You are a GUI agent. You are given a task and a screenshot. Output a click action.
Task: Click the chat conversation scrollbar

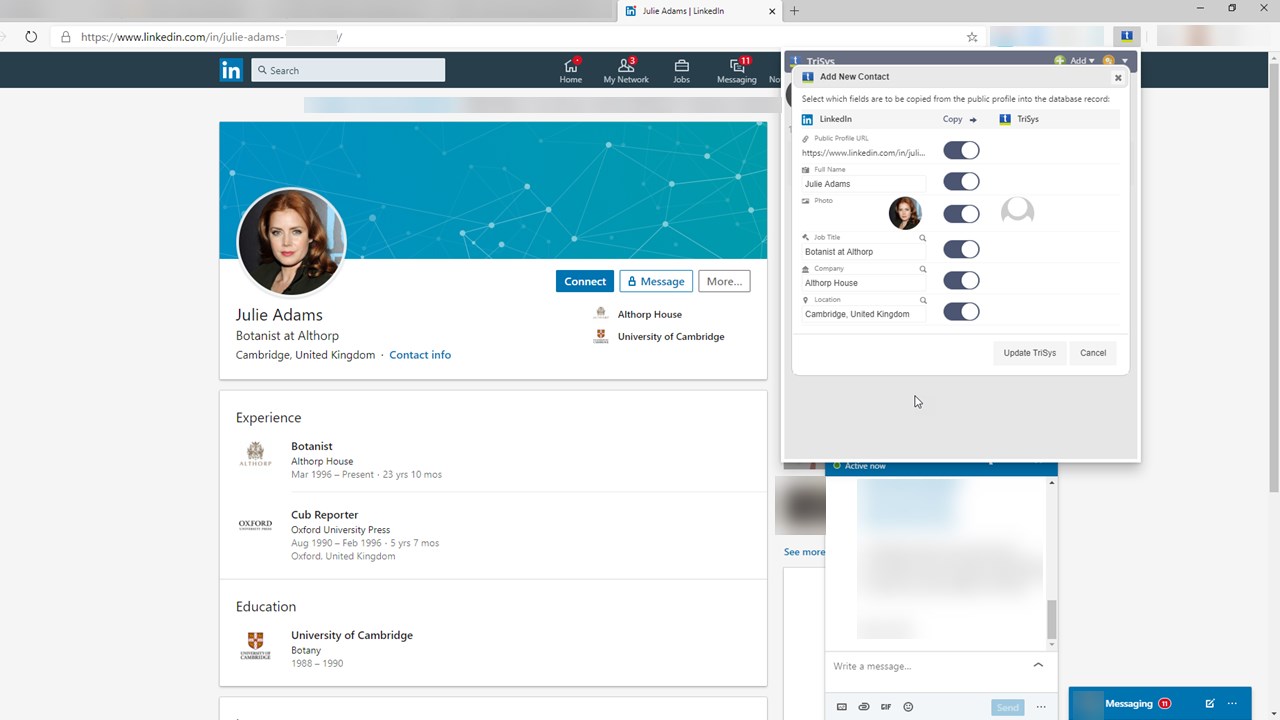[x=1051, y=620]
